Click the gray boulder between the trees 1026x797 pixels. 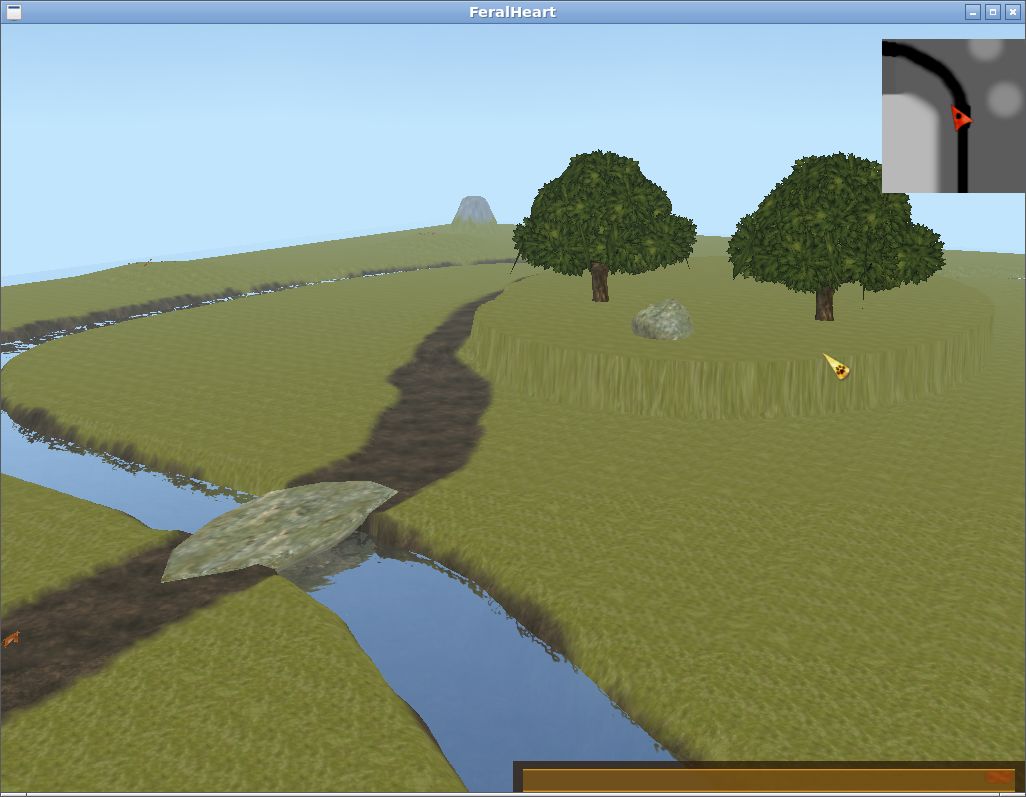(662, 320)
